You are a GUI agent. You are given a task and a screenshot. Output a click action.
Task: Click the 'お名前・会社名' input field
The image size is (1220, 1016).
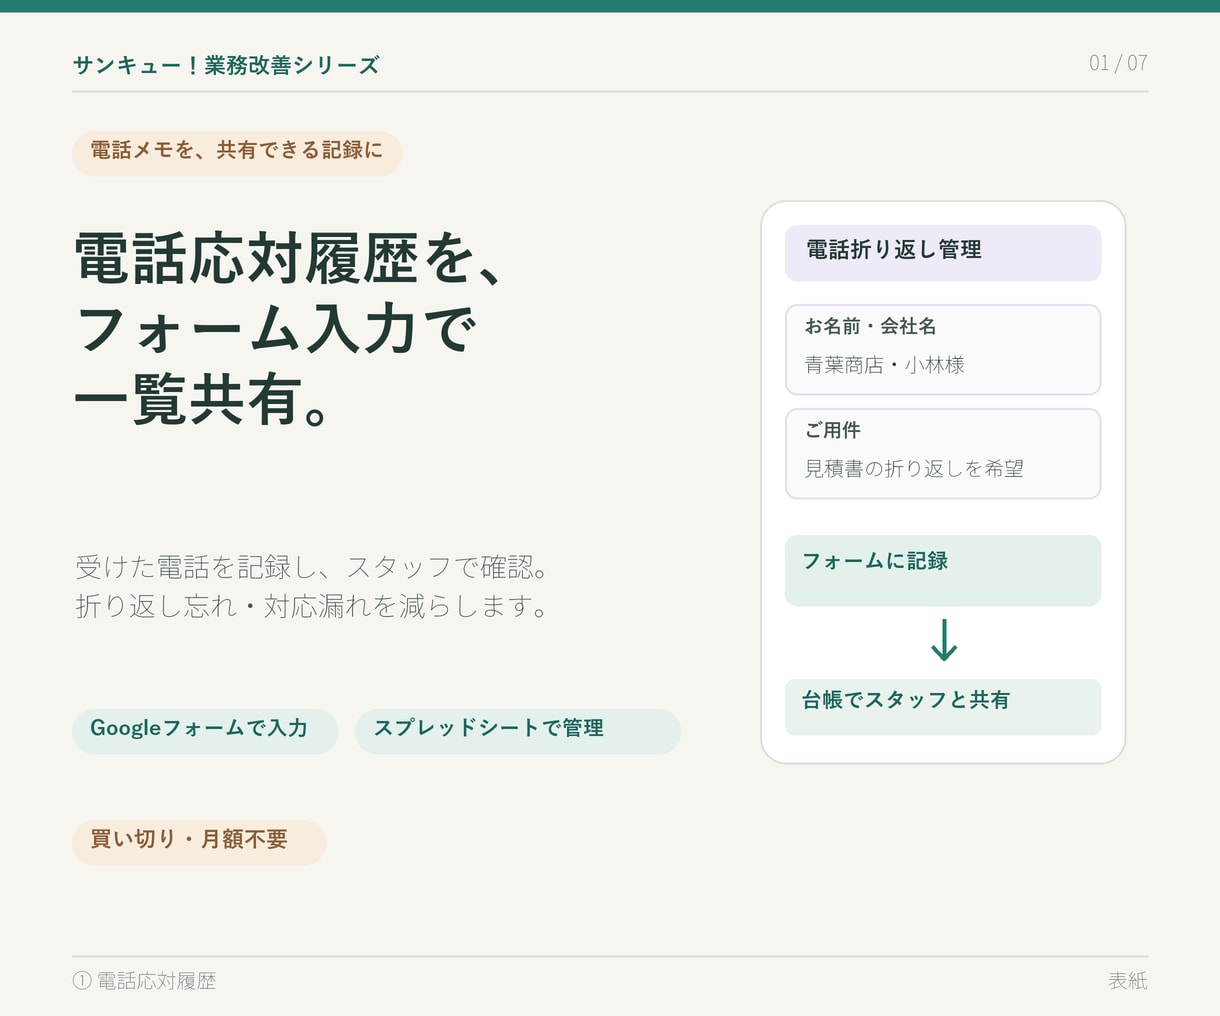tap(943, 350)
